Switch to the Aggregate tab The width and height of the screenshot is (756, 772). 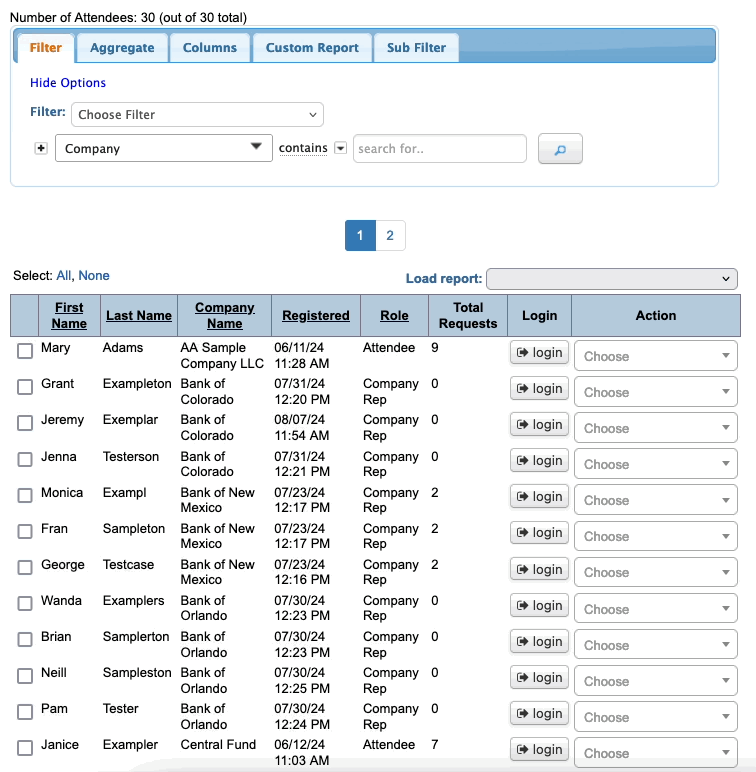(x=122, y=47)
